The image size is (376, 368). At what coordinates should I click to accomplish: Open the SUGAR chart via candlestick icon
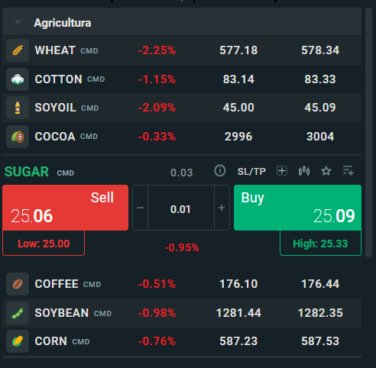(x=304, y=171)
